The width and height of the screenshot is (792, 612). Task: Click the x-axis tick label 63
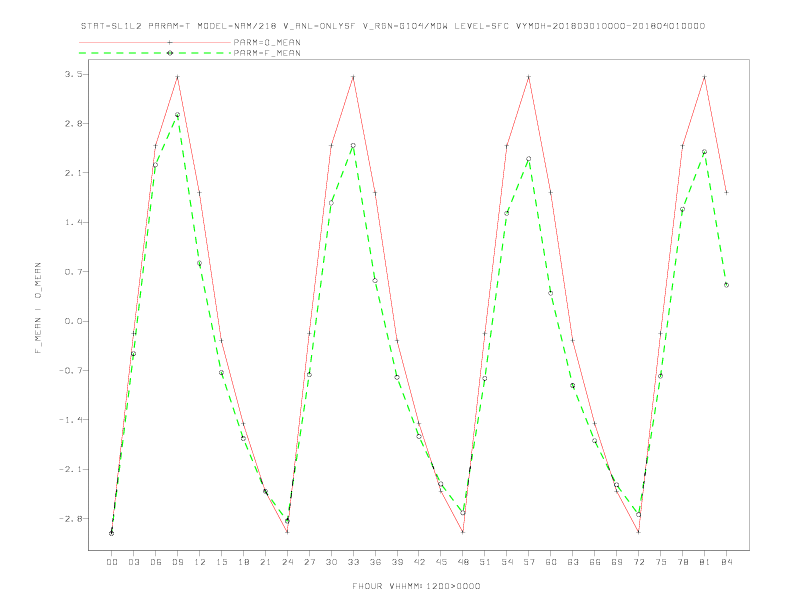[573, 562]
